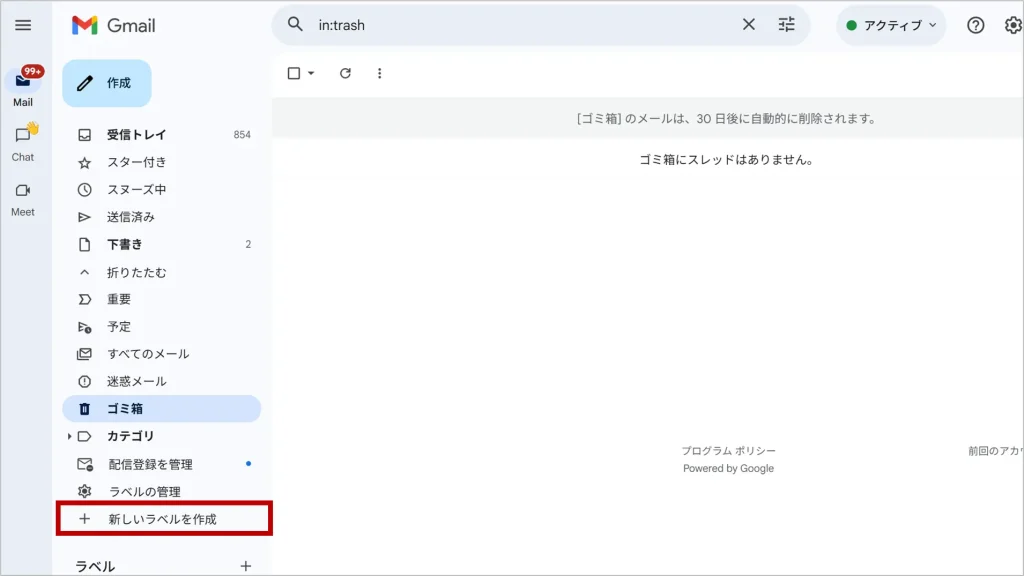The height and width of the screenshot is (576, 1024).
Task: Click in the search field showing in:trash
Action: (520, 25)
